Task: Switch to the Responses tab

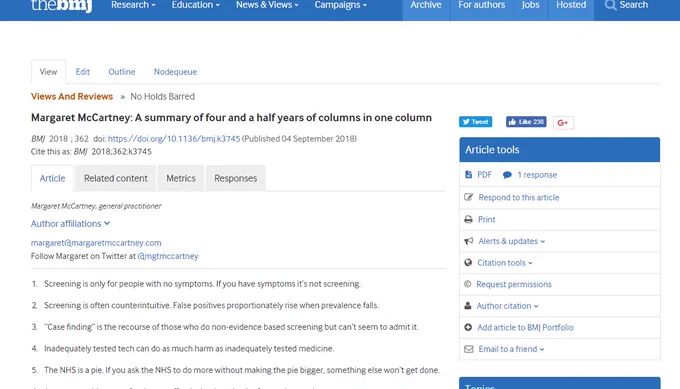Action: pyautogui.click(x=235, y=178)
